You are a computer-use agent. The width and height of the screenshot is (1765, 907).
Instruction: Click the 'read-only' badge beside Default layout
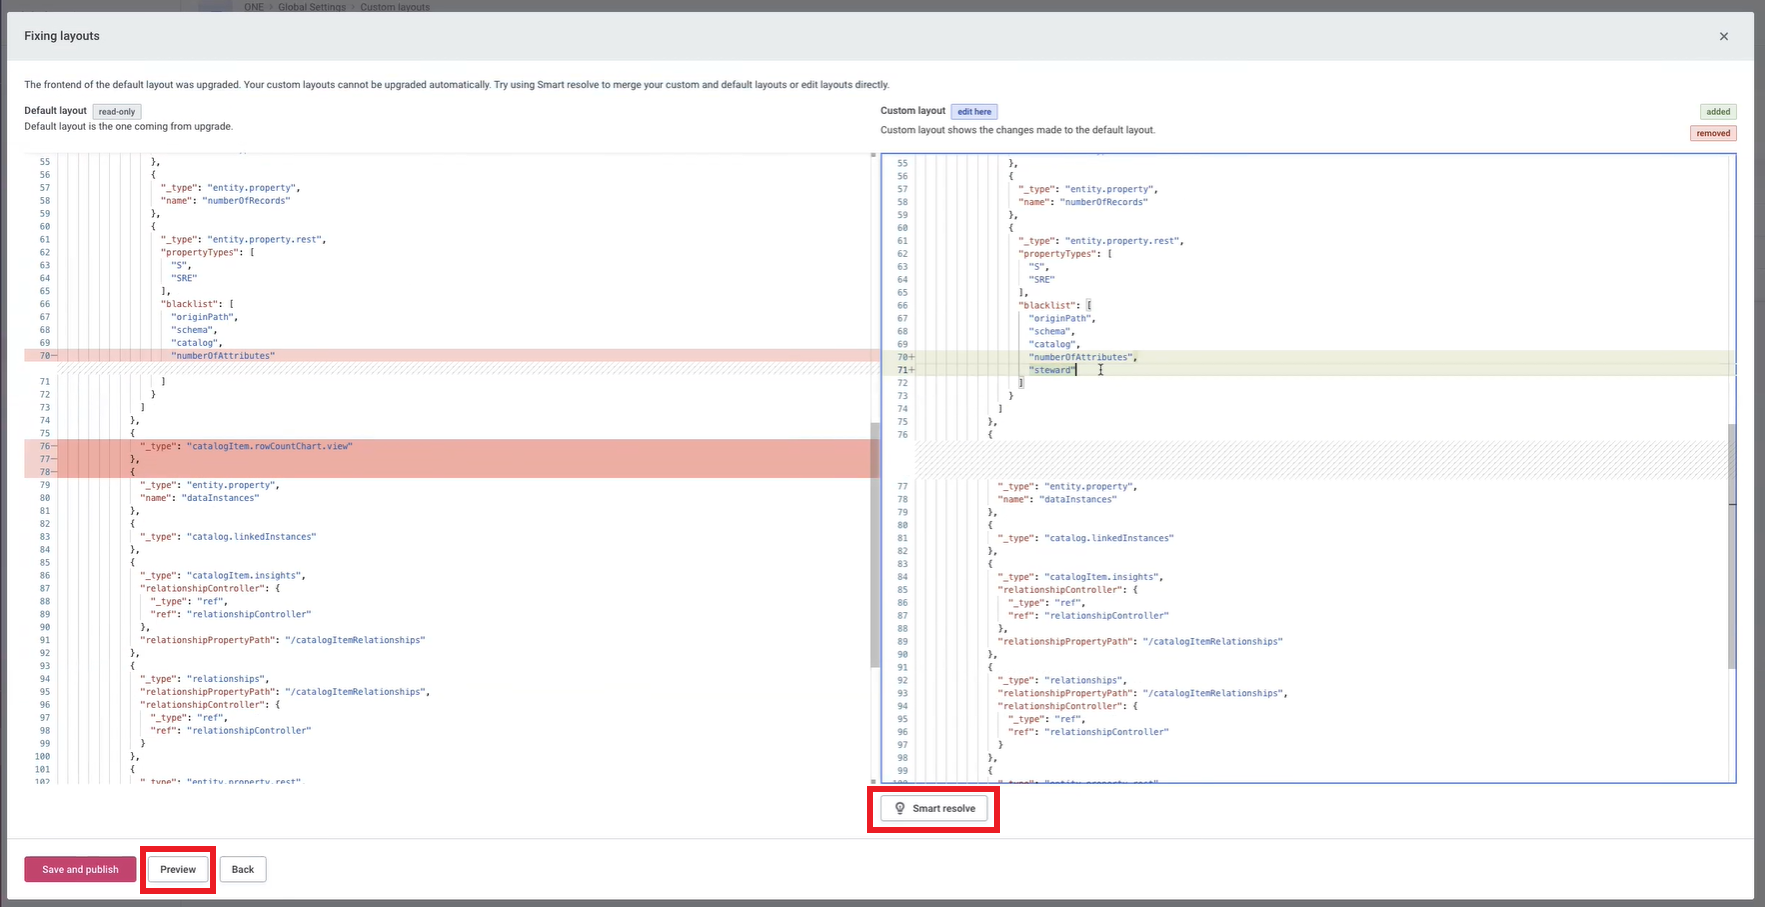(117, 112)
